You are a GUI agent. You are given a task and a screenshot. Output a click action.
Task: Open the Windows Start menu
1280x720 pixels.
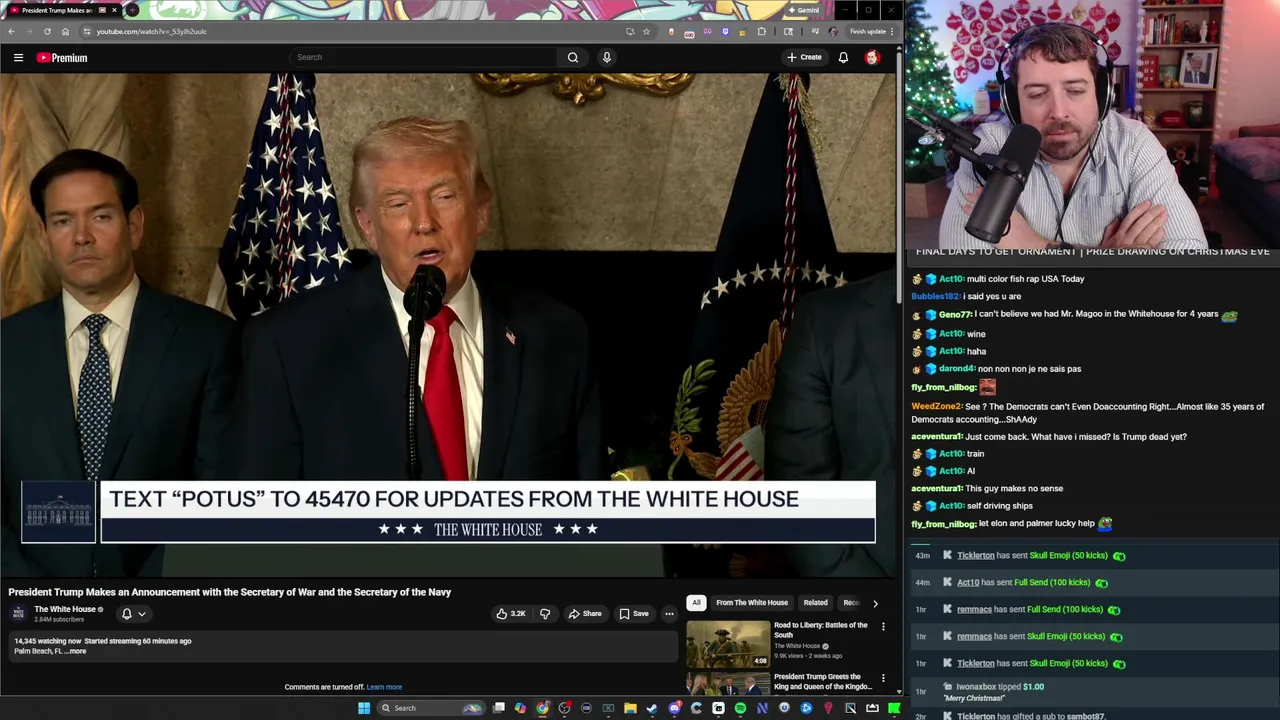pos(364,708)
